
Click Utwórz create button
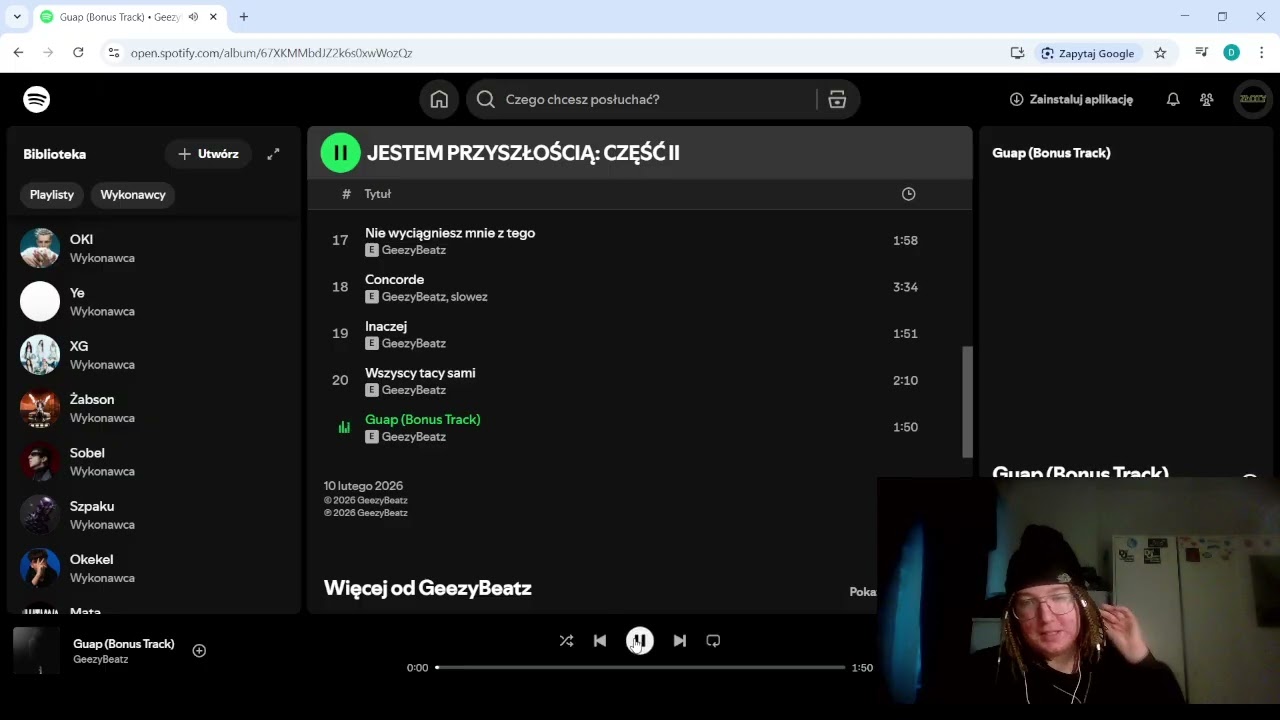coord(208,154)
